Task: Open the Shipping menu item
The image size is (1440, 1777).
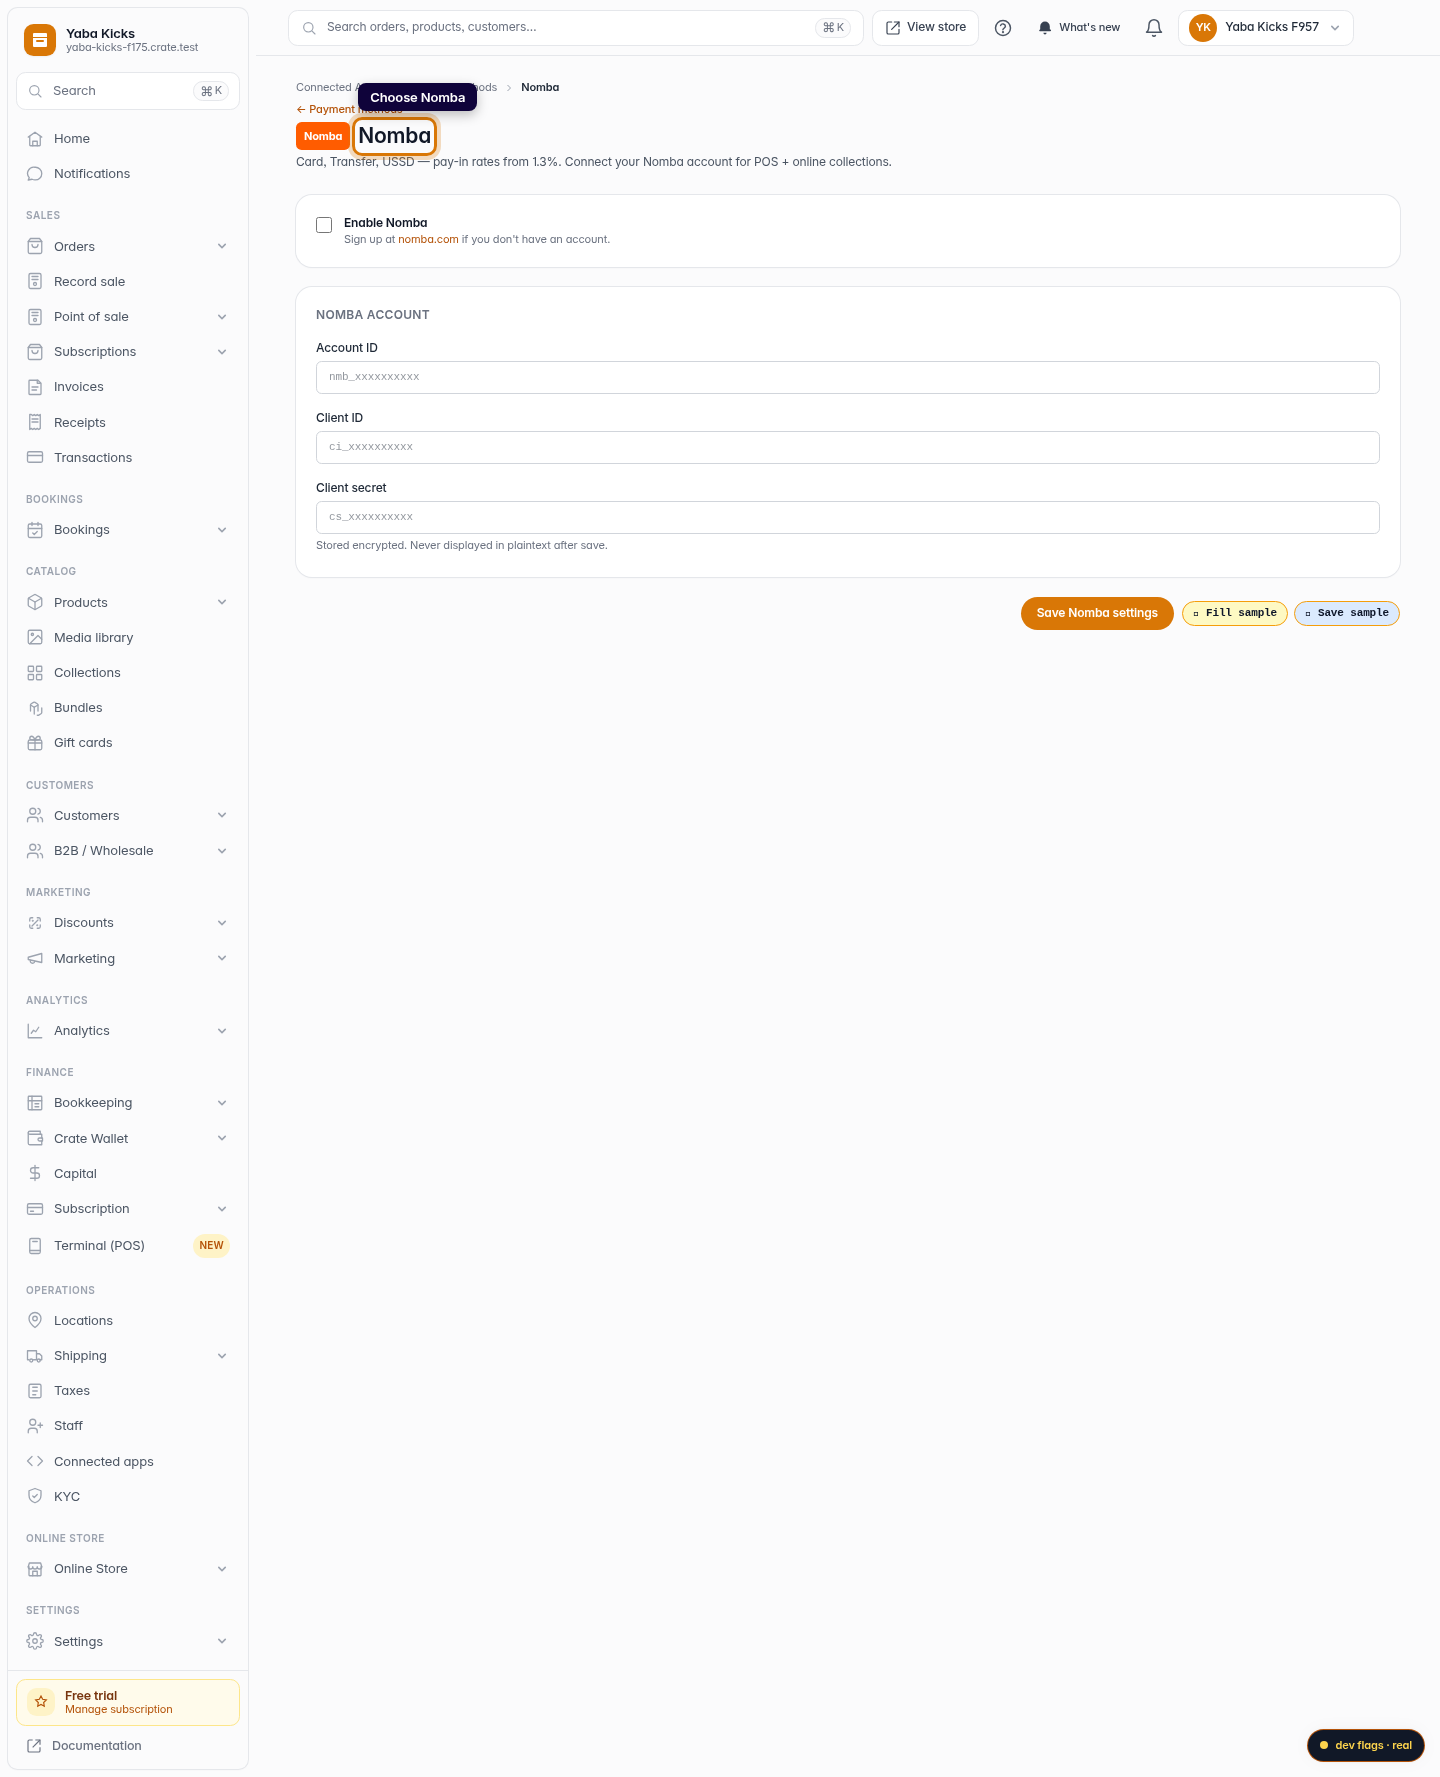Action: tap(128, 1356)
